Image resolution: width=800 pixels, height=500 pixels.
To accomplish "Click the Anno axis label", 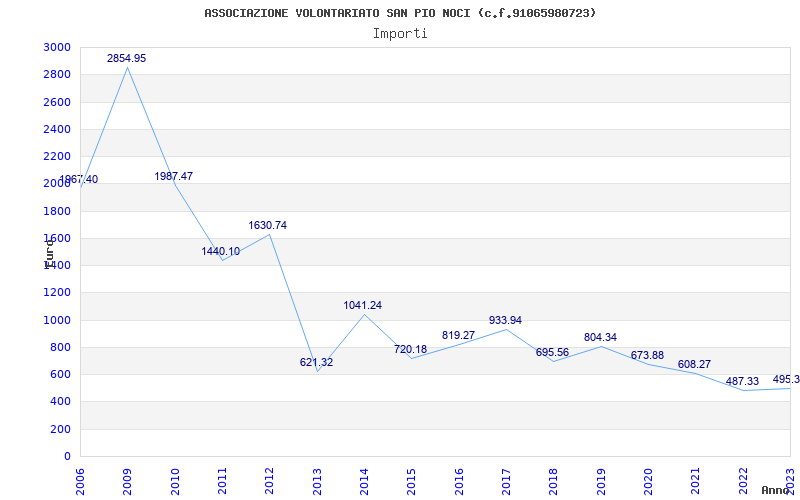I will pos(776,490).
